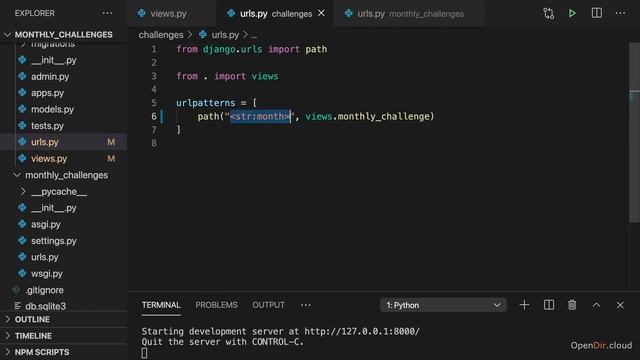Select the TERMINAL panel tab
Screen dimensions: 640x360
point(161,305)
